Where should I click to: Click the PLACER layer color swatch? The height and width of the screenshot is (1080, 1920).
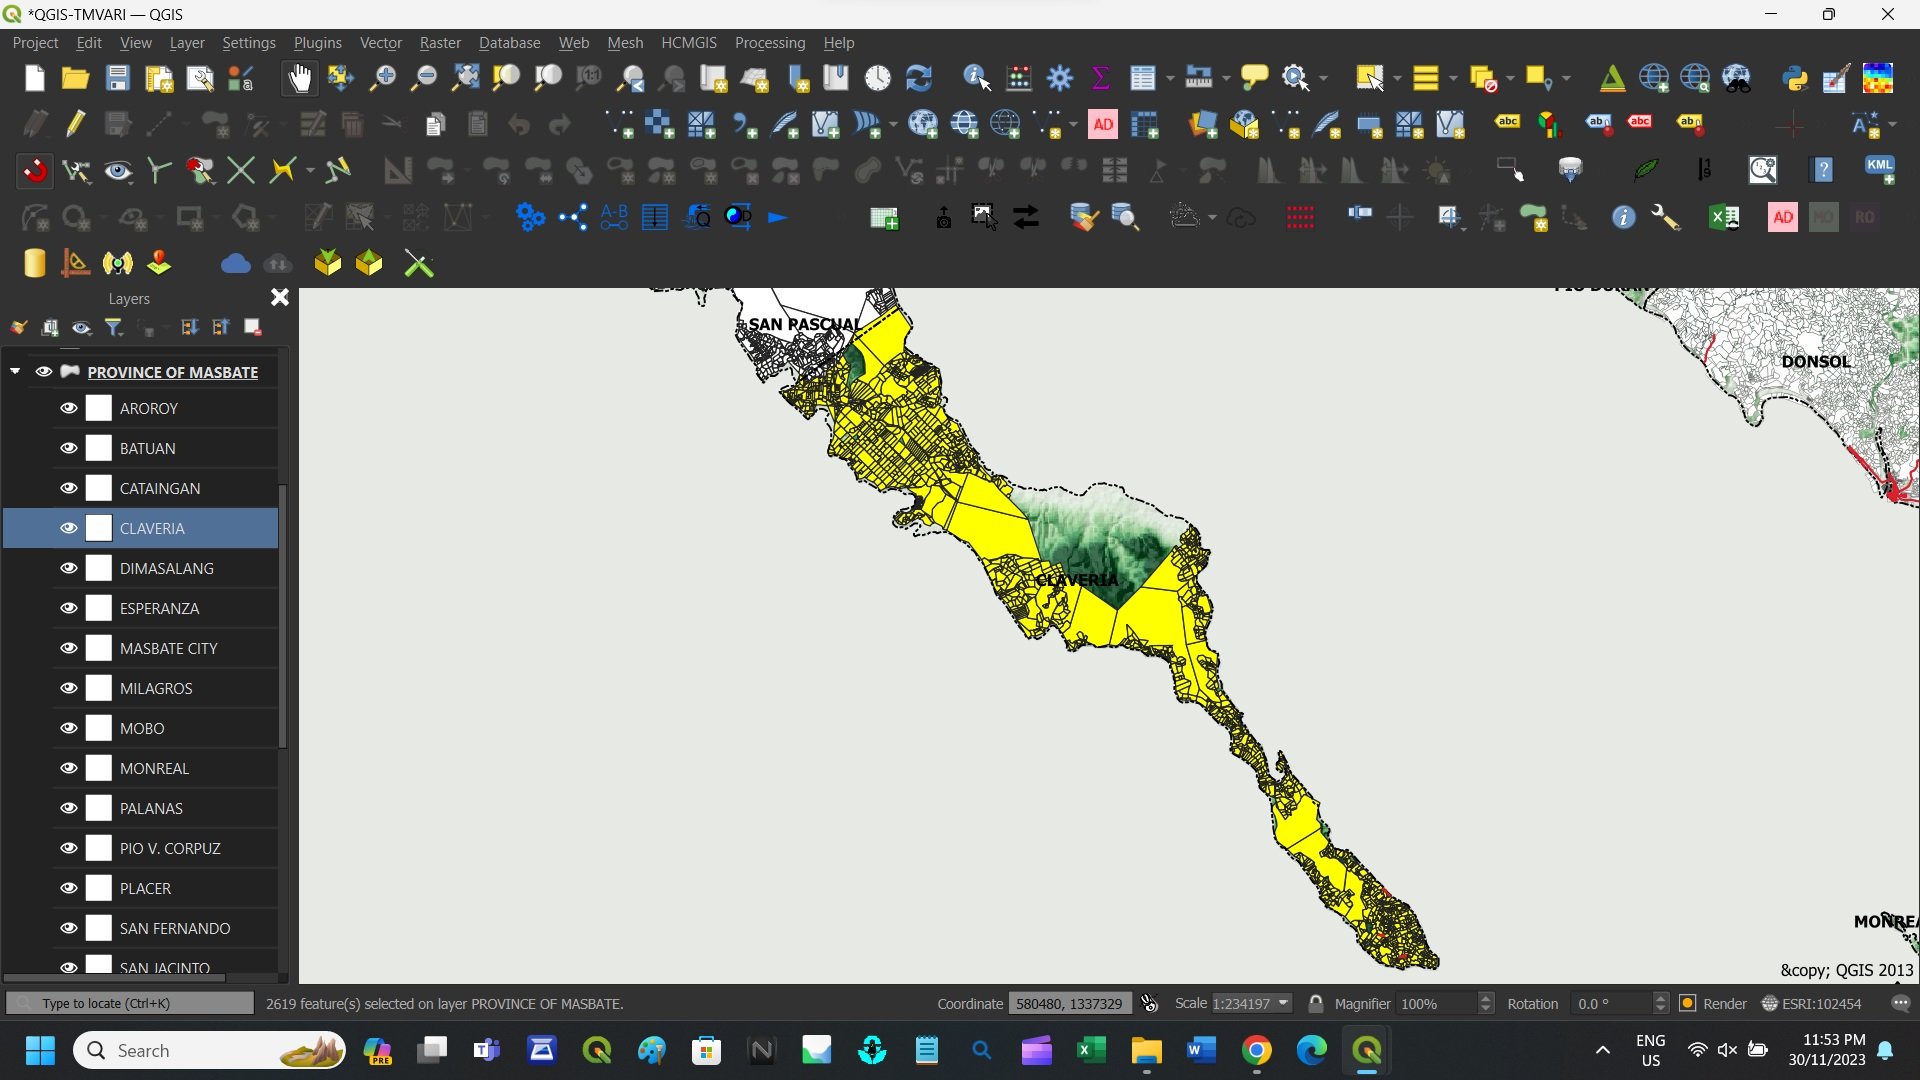[99, 888]
